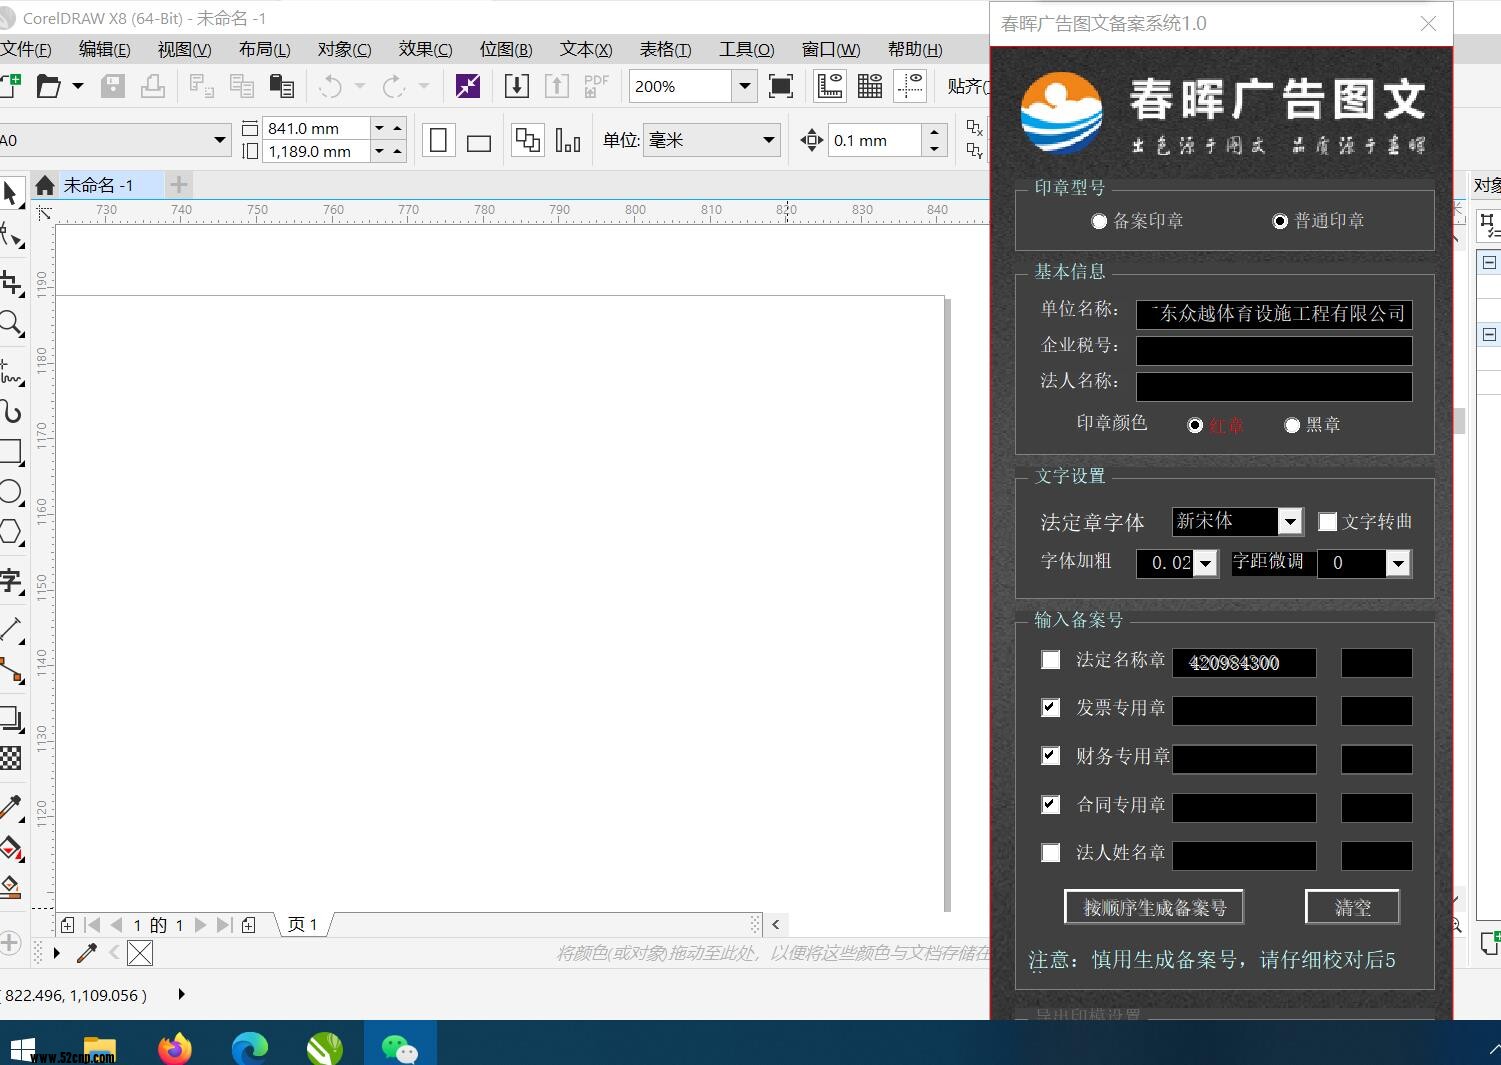Toggle the Show guidelines icon
The height and width of the screenshot is (1065, 1501).
point(910,87)
